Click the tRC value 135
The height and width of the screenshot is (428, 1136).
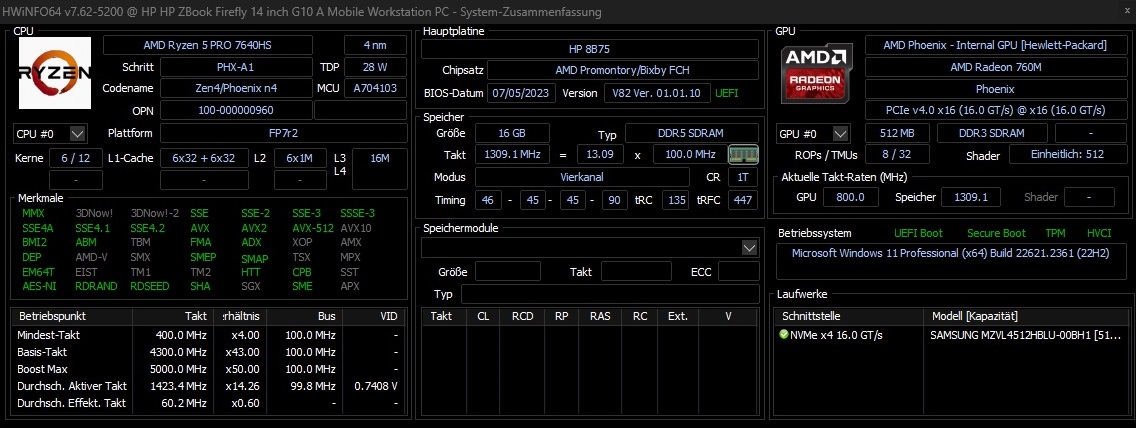pyautogui.click(x=675, y=201)
